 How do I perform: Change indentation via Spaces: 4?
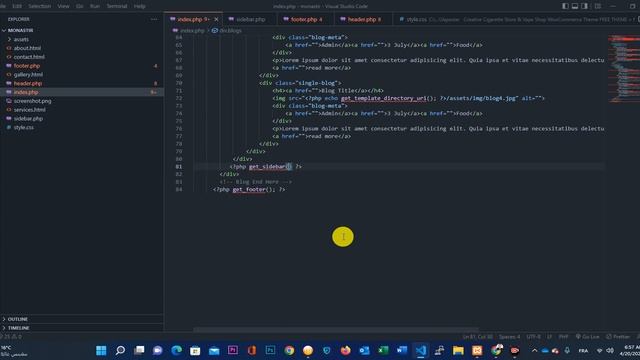click(x=509, y=337)
